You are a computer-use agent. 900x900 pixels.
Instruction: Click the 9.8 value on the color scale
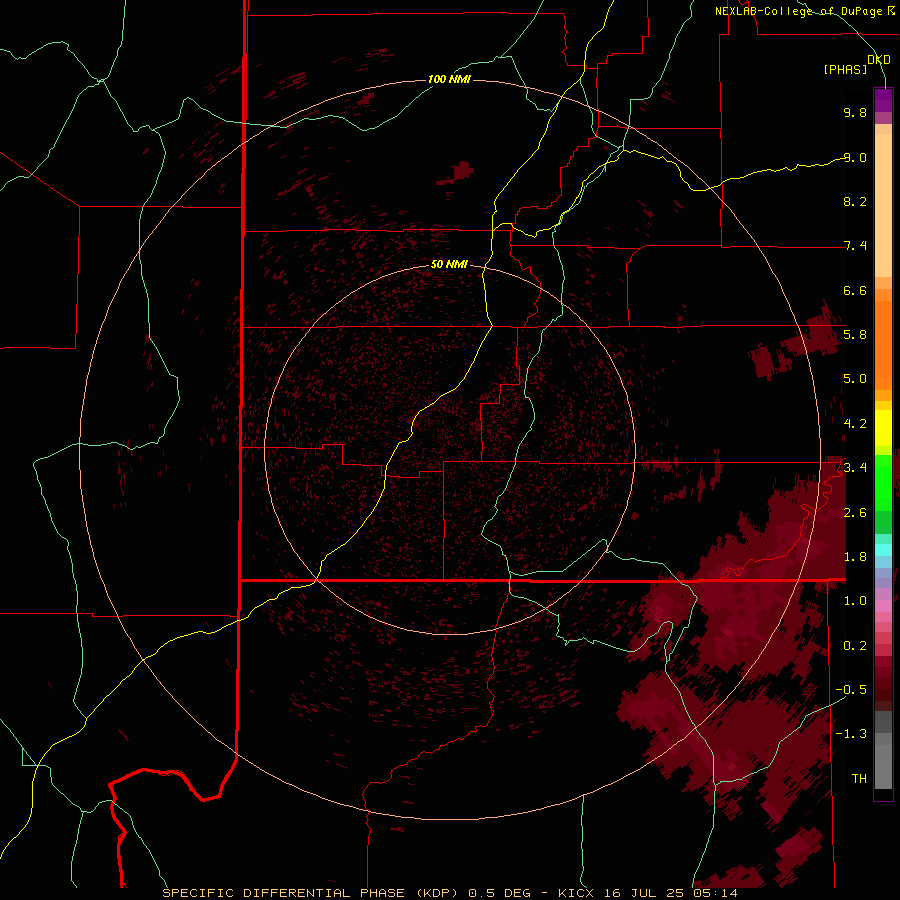click(x=855, y=112)
